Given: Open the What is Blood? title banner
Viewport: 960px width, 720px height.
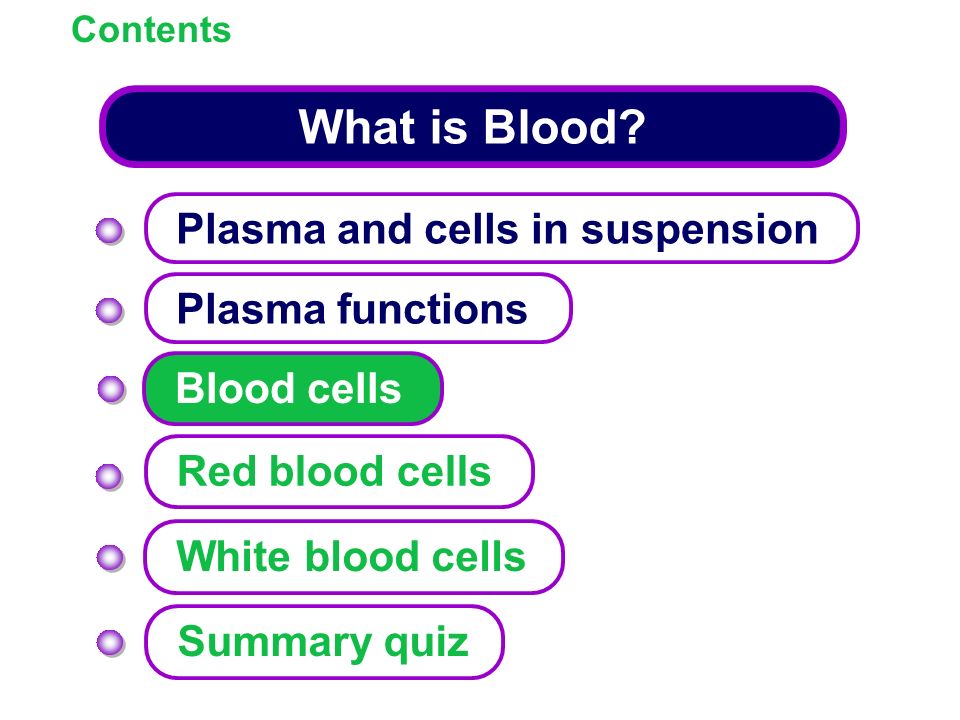Looking at the screenshot, I should point(473,127).
